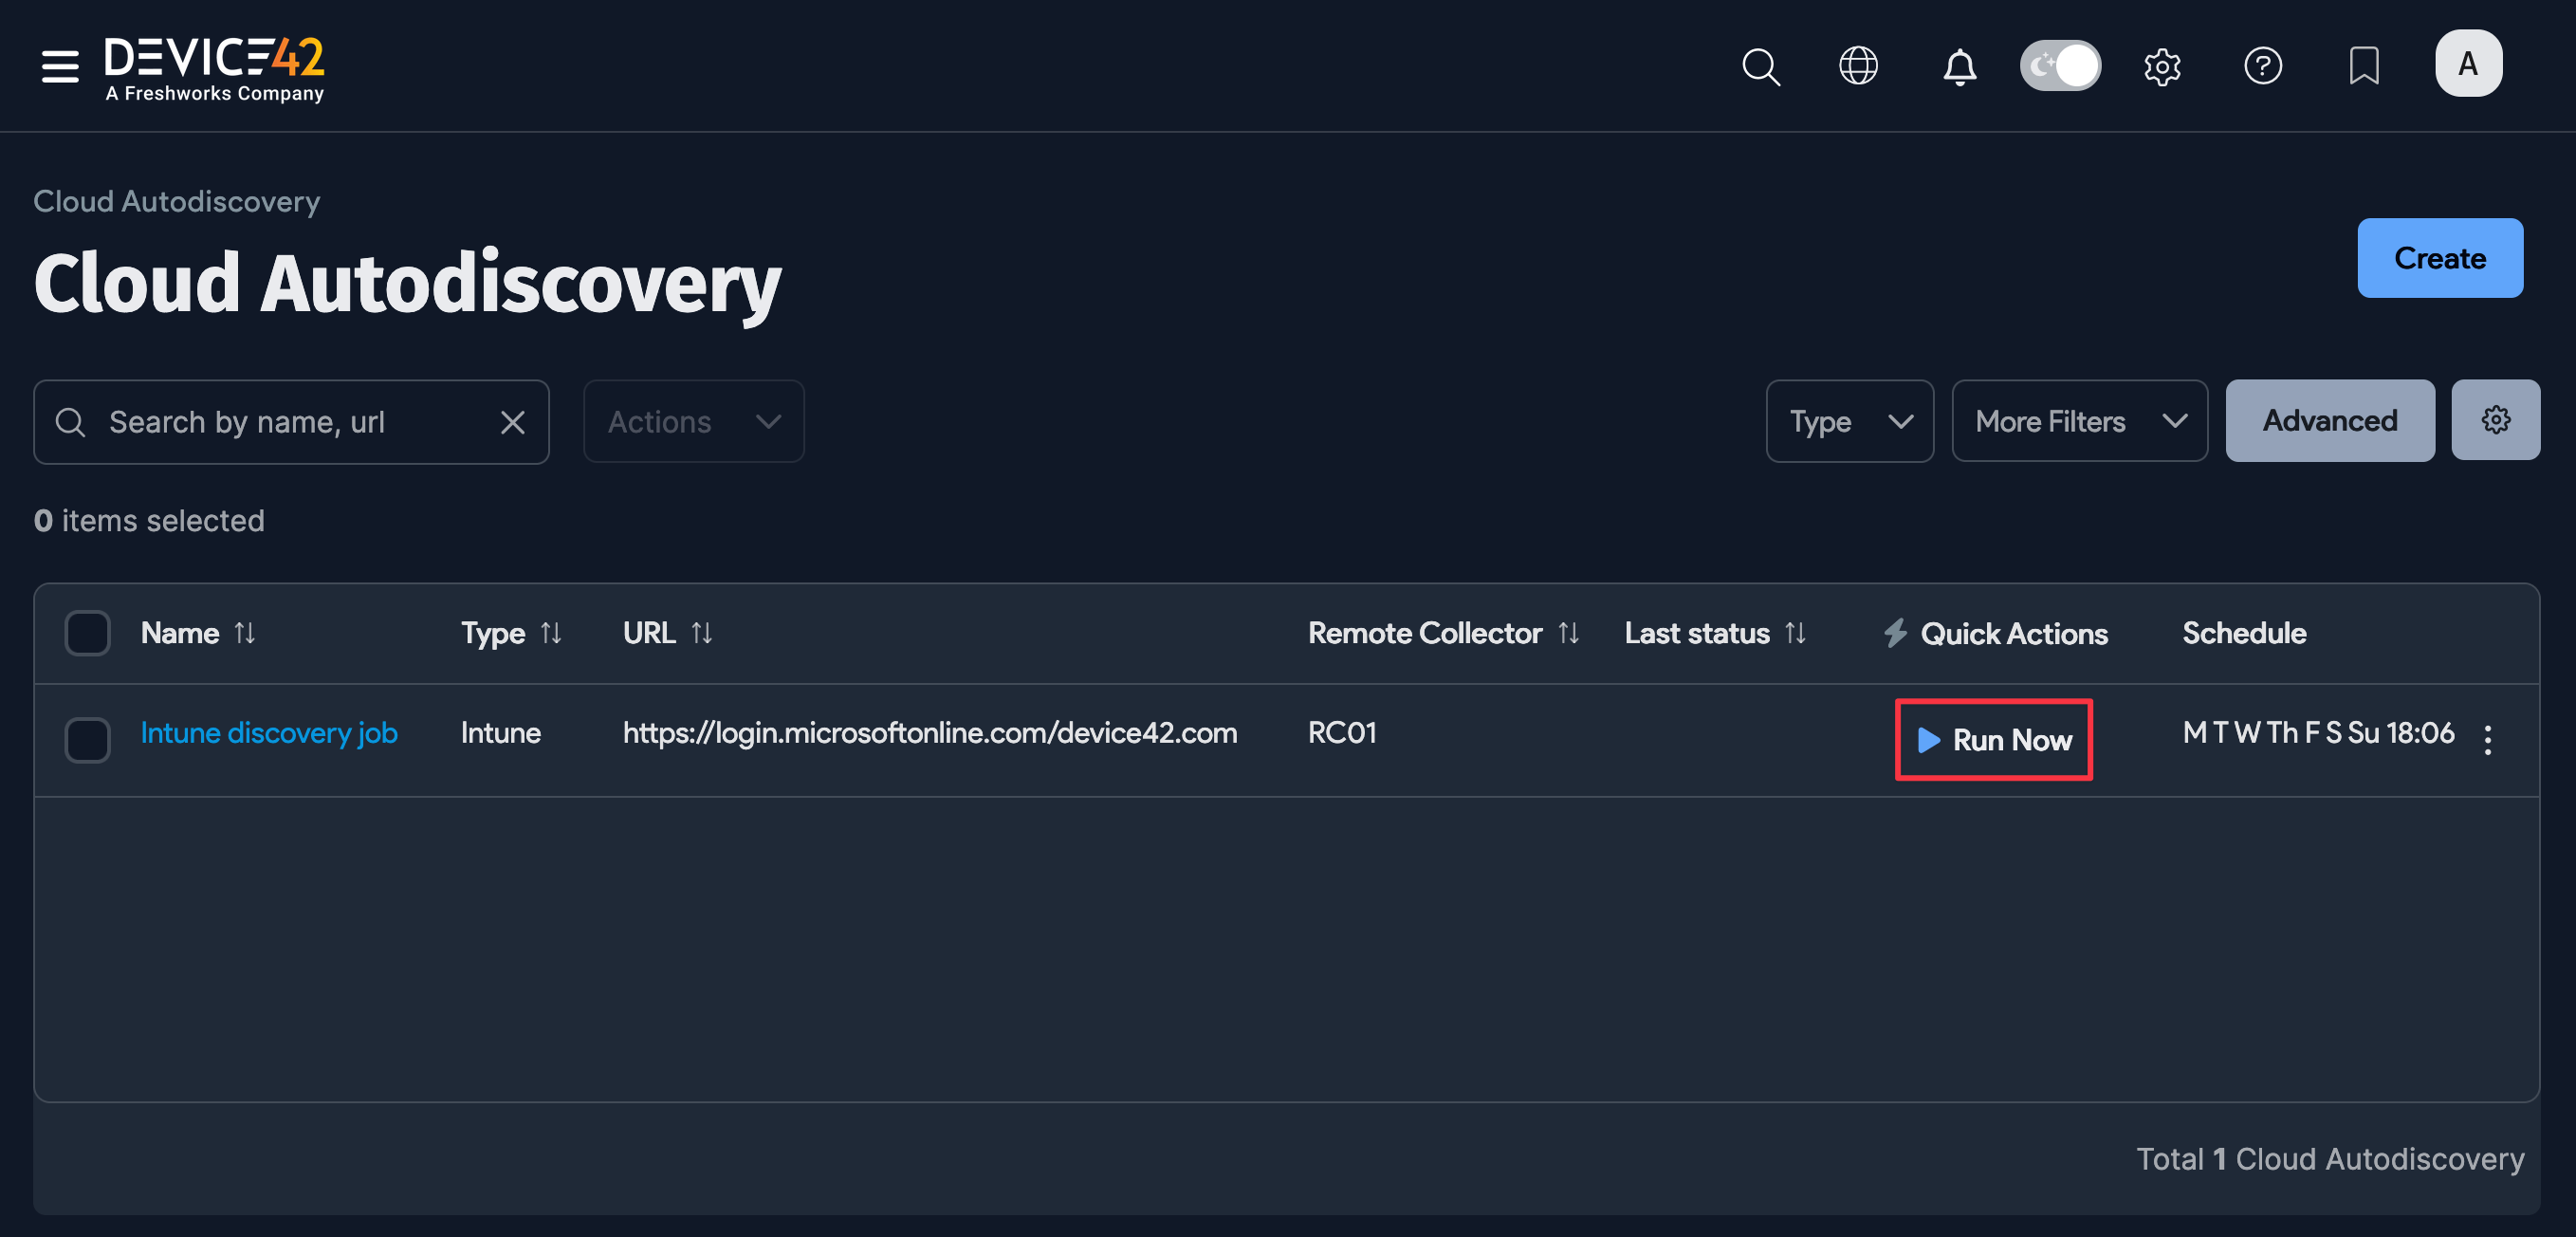The image size is (2576, 1237).
Task: Open the navigation hamburger menu
Action: click(x=59, y=66)
